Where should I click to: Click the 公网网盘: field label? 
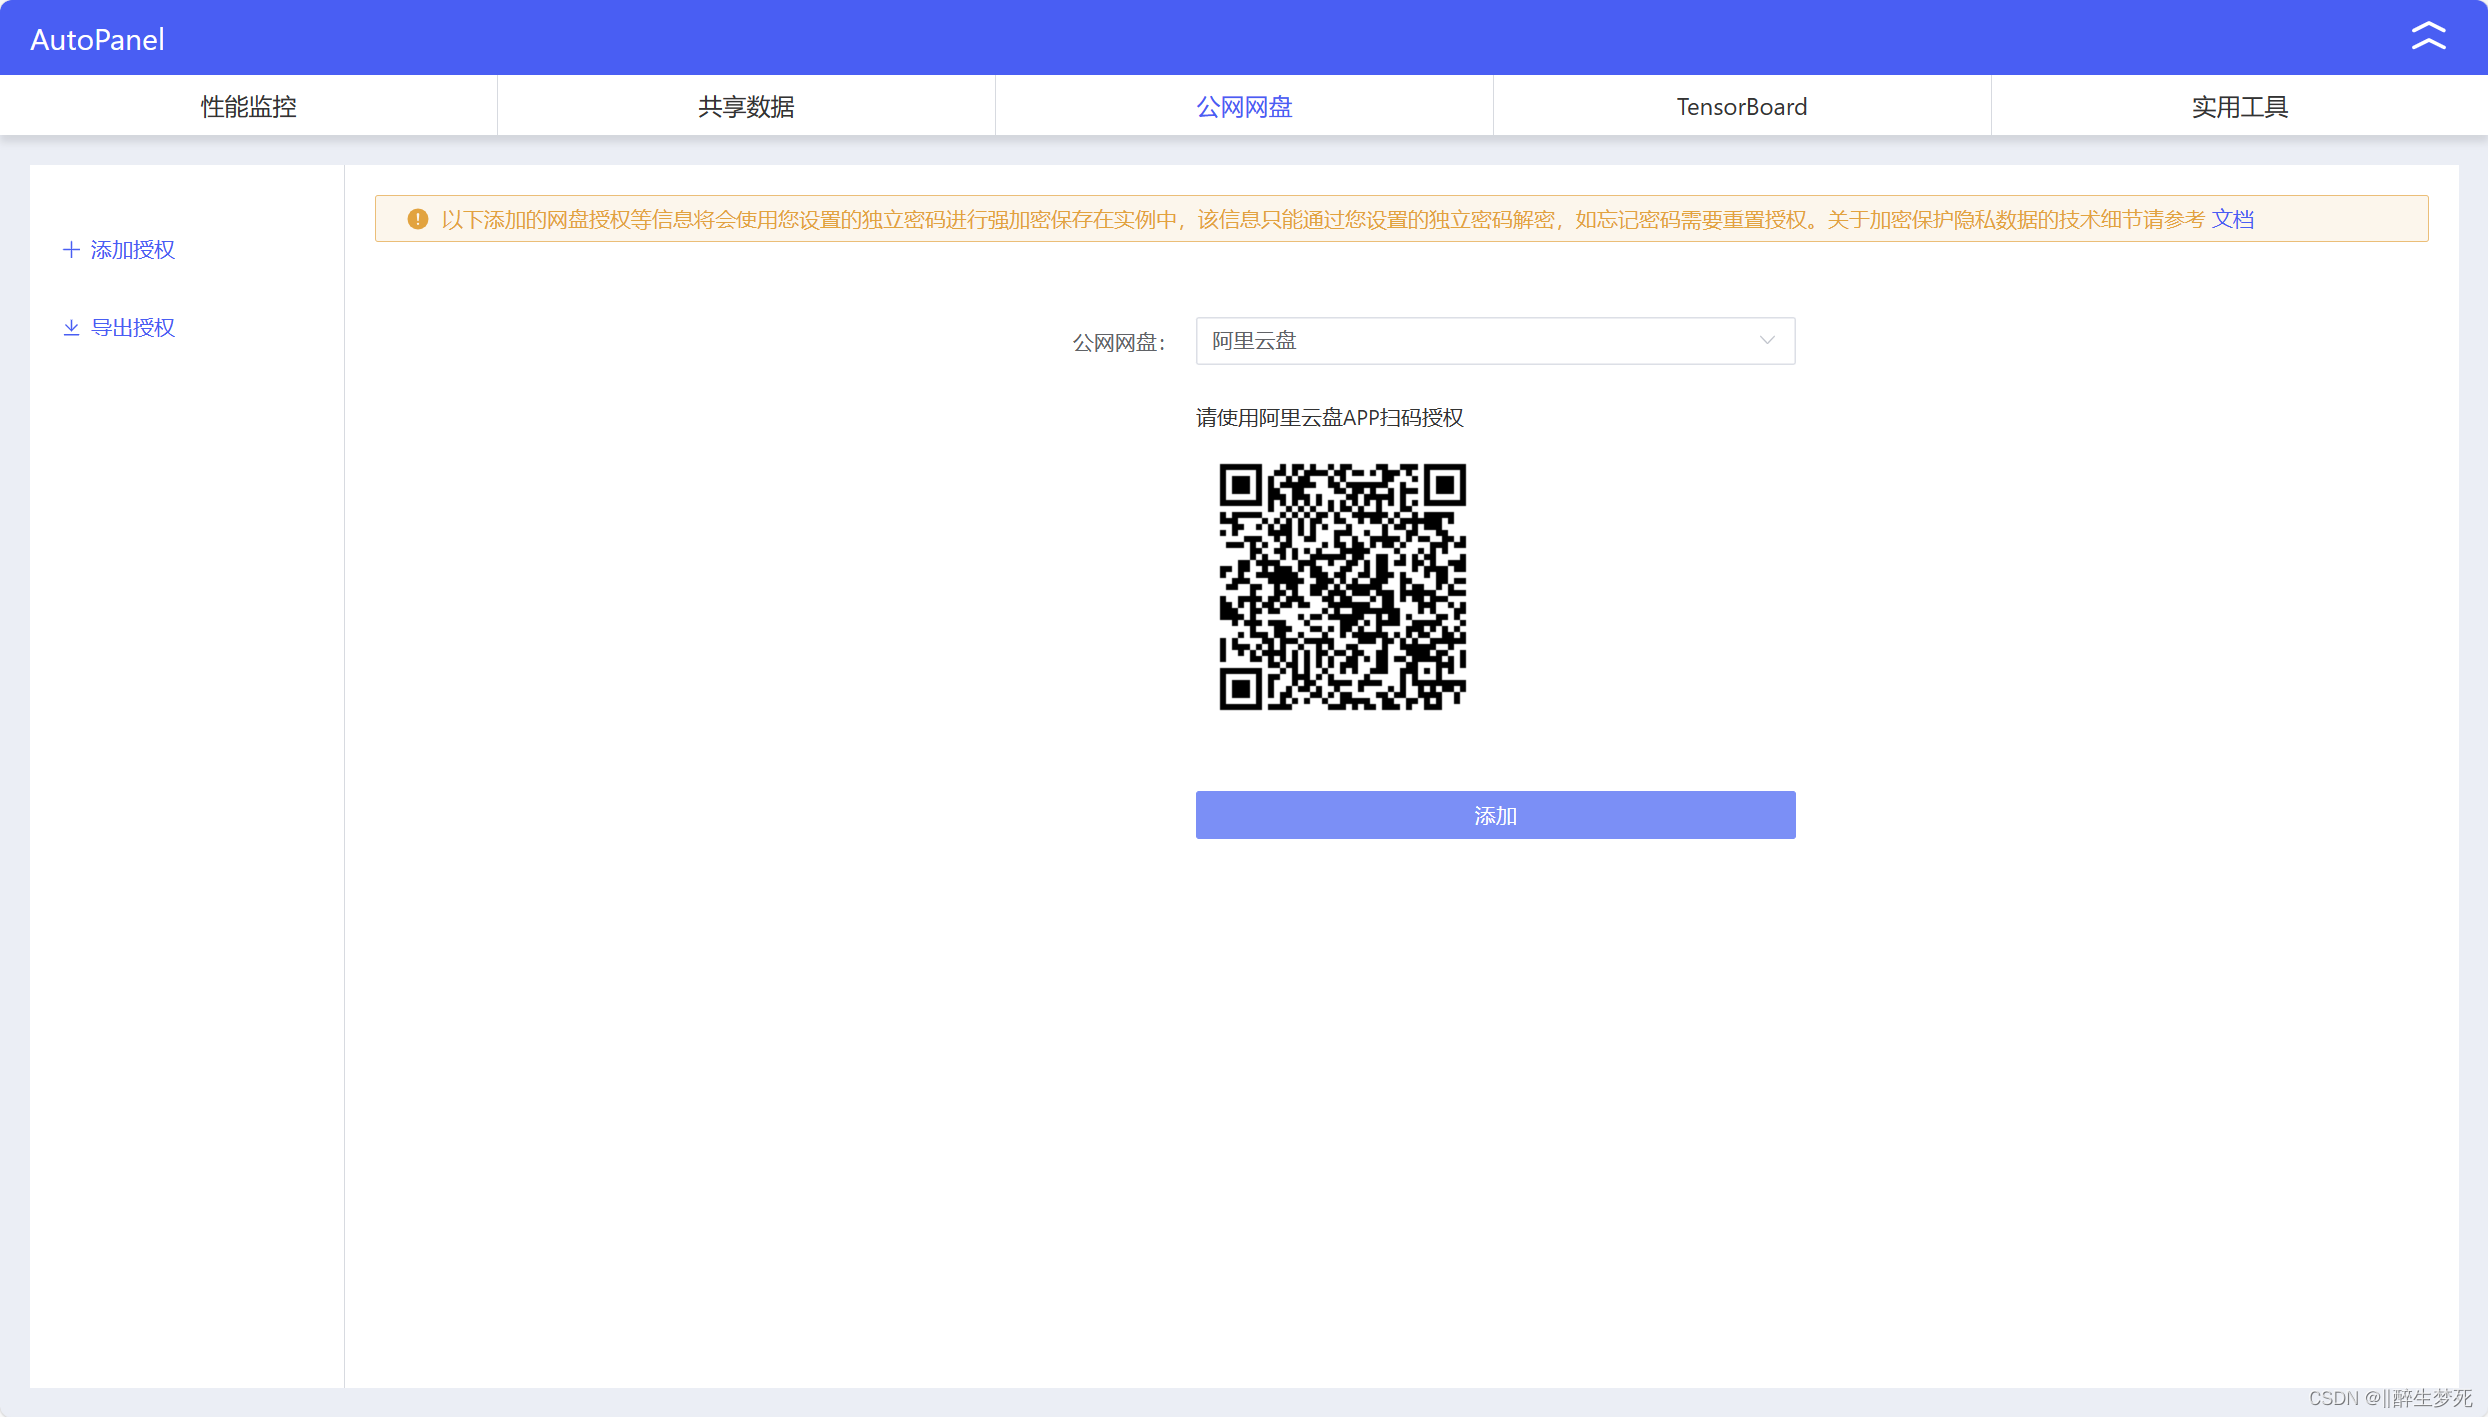pos(1118,343)
